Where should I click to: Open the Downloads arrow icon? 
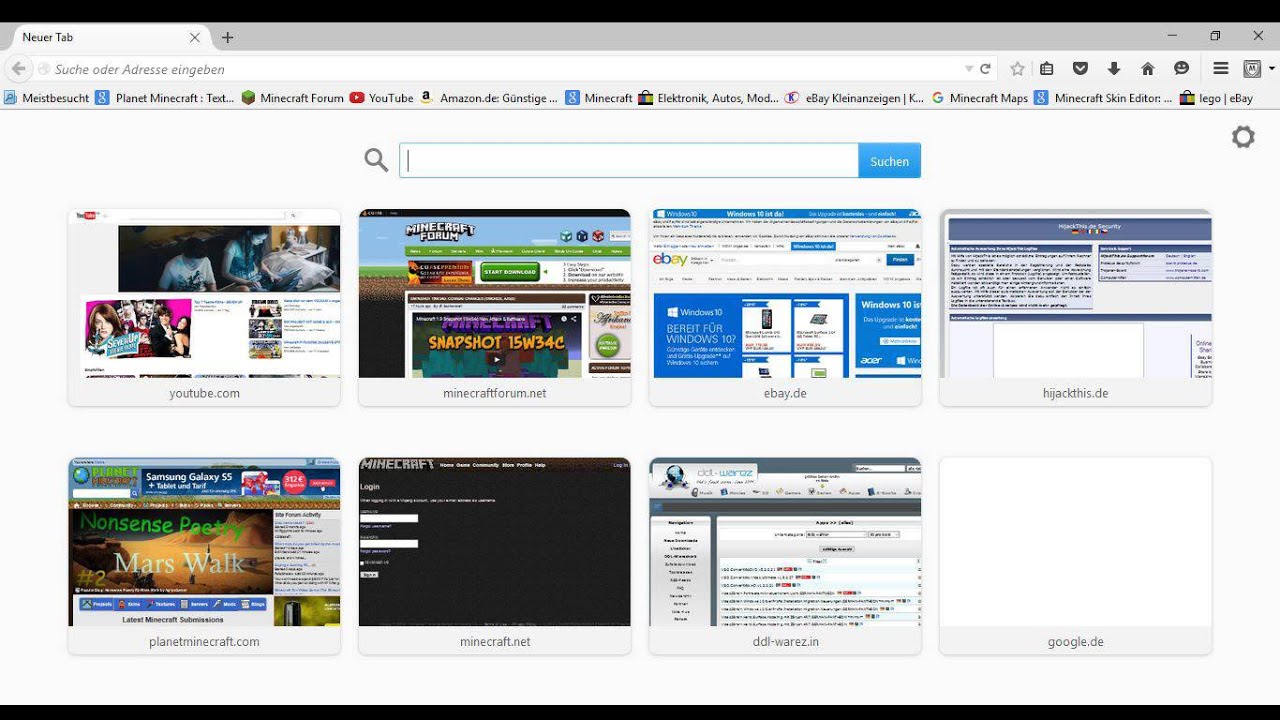click(1114, 69)
